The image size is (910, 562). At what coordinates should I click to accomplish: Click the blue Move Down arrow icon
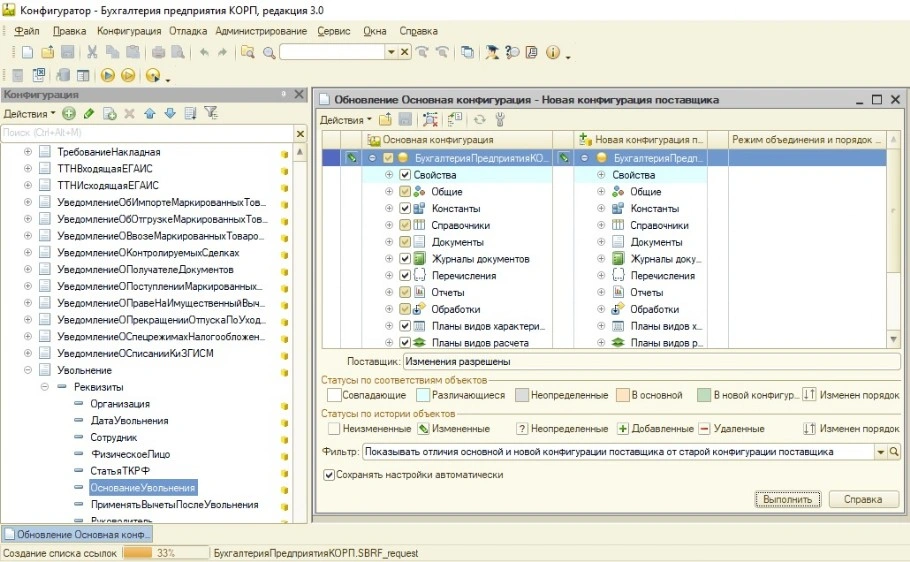[169, 114]
